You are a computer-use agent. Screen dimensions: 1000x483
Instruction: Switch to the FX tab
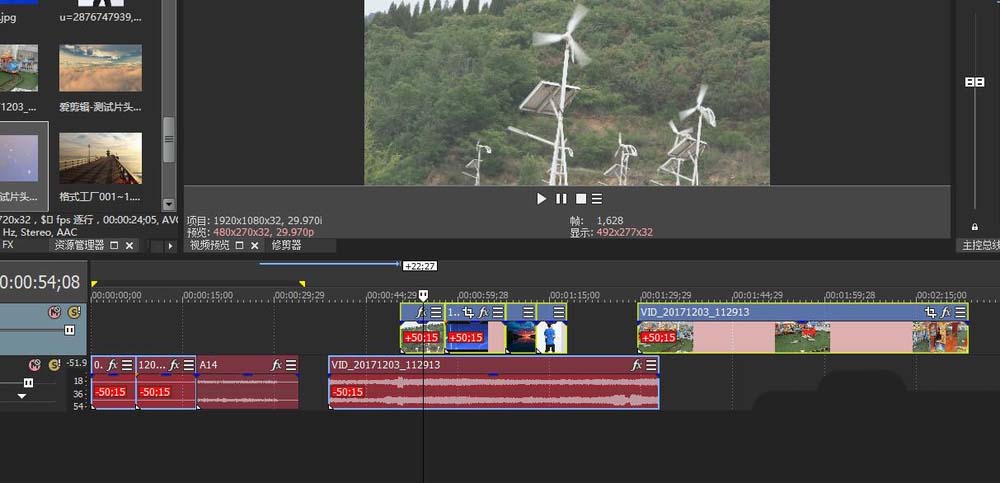(x=8, y=245)
